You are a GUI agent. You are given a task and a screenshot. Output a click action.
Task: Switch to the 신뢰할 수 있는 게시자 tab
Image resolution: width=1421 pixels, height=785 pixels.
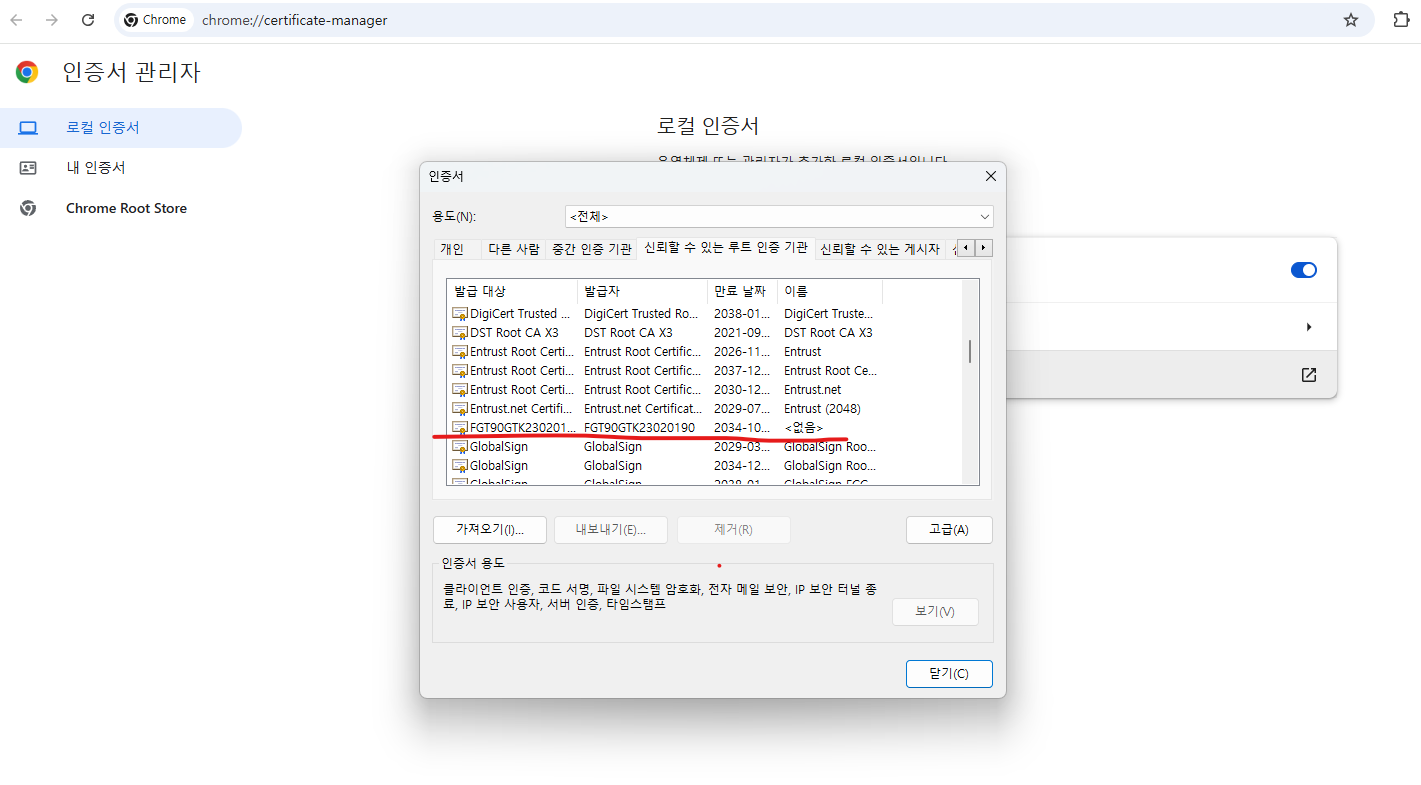pos(880,249)
